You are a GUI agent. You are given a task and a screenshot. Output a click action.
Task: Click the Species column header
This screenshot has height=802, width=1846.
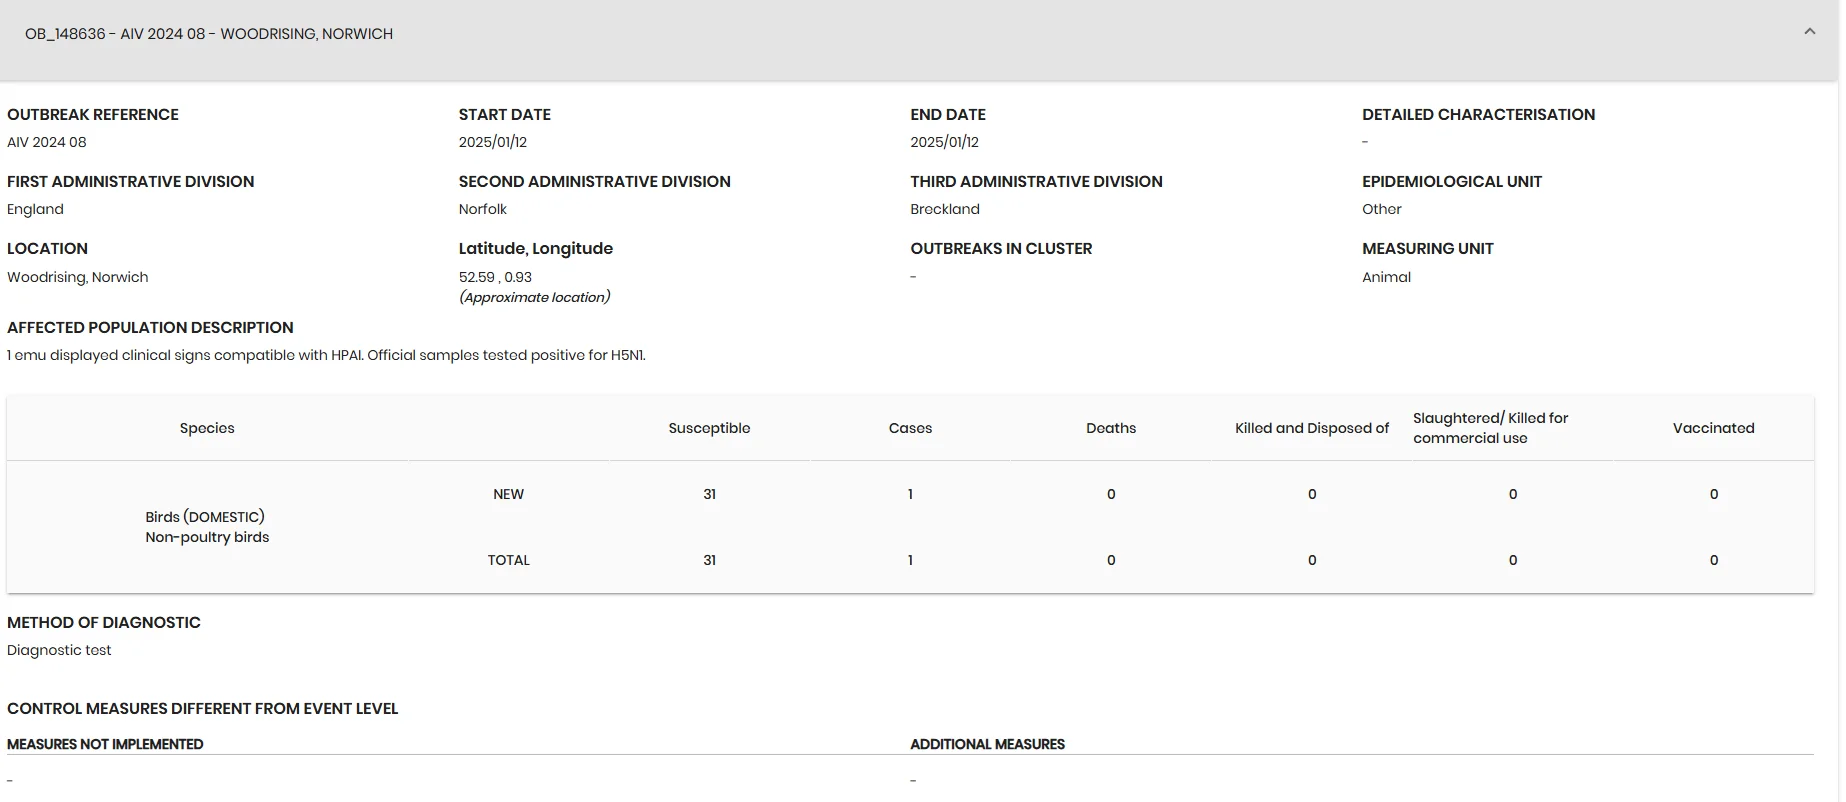click(x=207, y=428)
